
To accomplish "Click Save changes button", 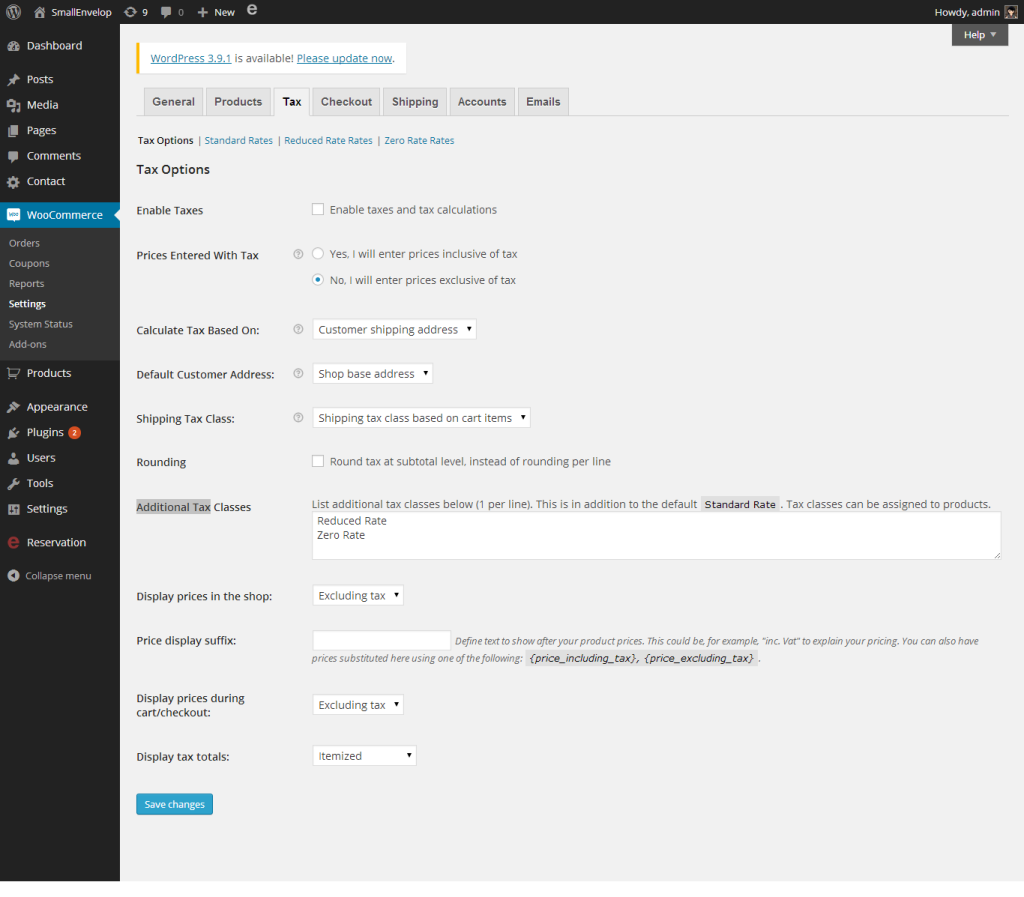I will tap(174, 804).
